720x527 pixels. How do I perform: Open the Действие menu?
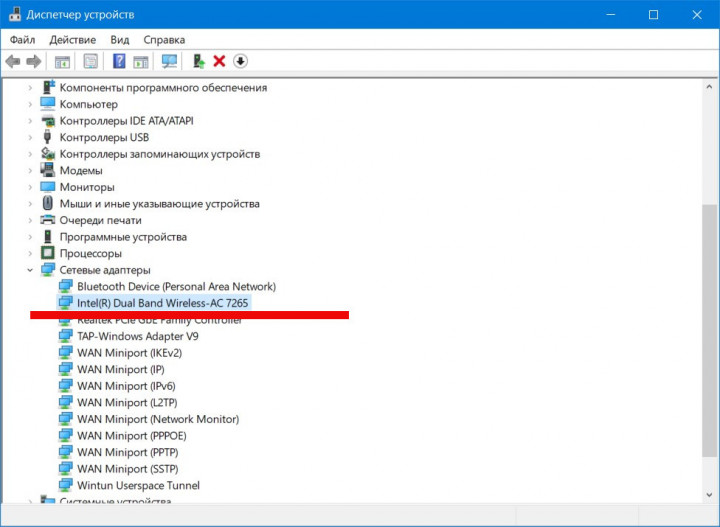(x=72, y=39)
